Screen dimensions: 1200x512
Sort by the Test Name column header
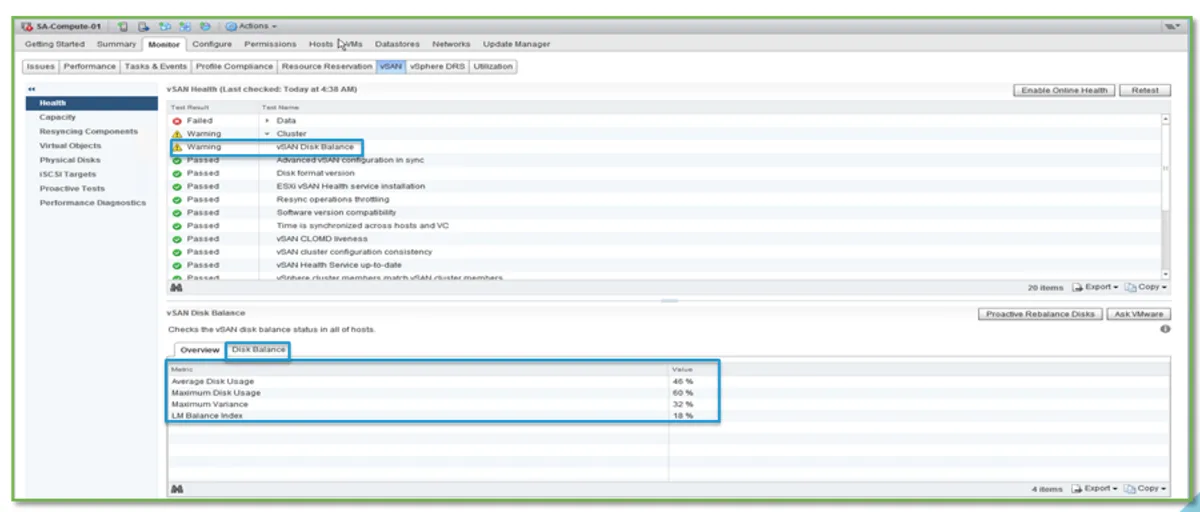709,106
